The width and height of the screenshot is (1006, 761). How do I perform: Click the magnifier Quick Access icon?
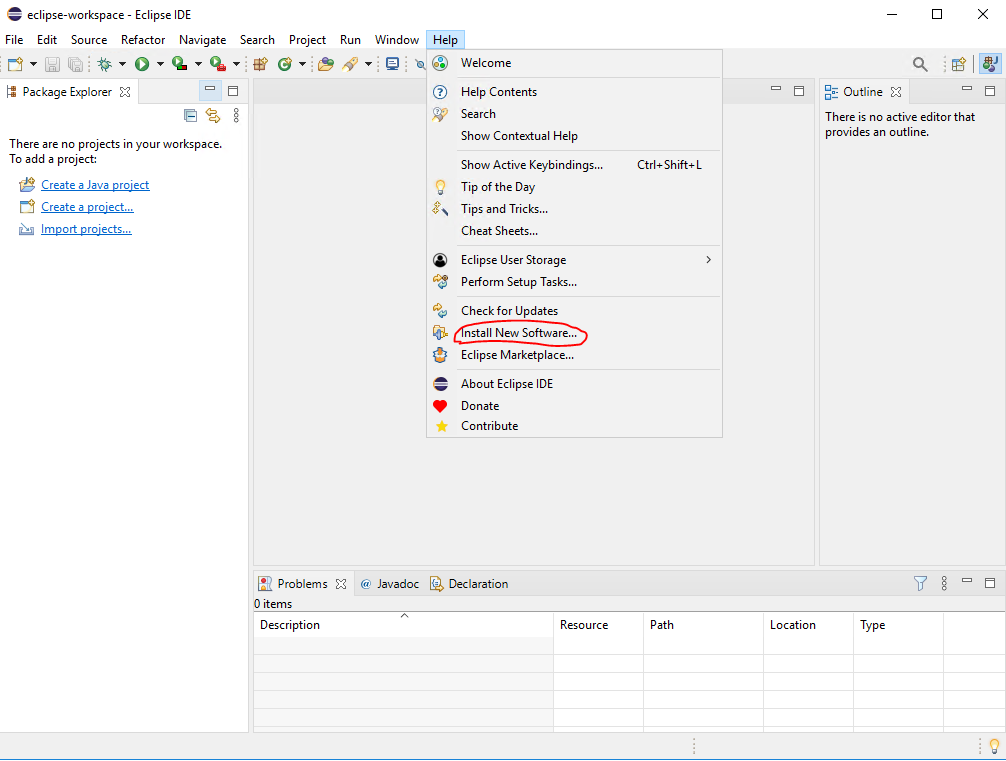920,64
